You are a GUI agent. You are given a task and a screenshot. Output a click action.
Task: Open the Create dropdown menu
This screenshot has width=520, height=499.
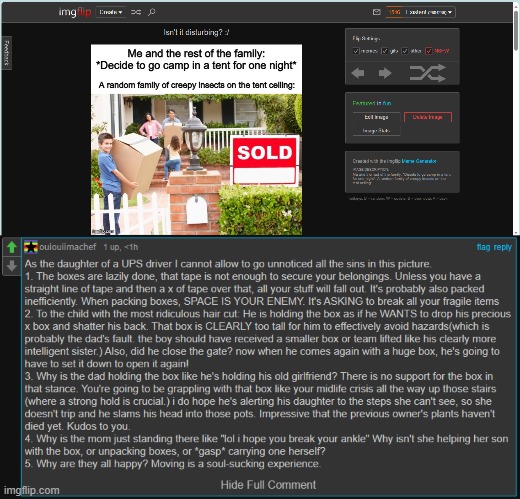(x=111, y=12)
